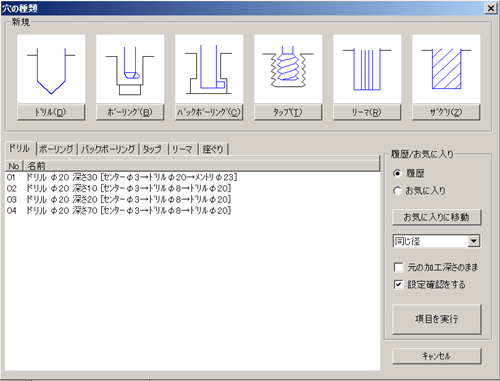500x381 pixels.
Task: Click お気に入りに移動 button
Action: (437, 217)
